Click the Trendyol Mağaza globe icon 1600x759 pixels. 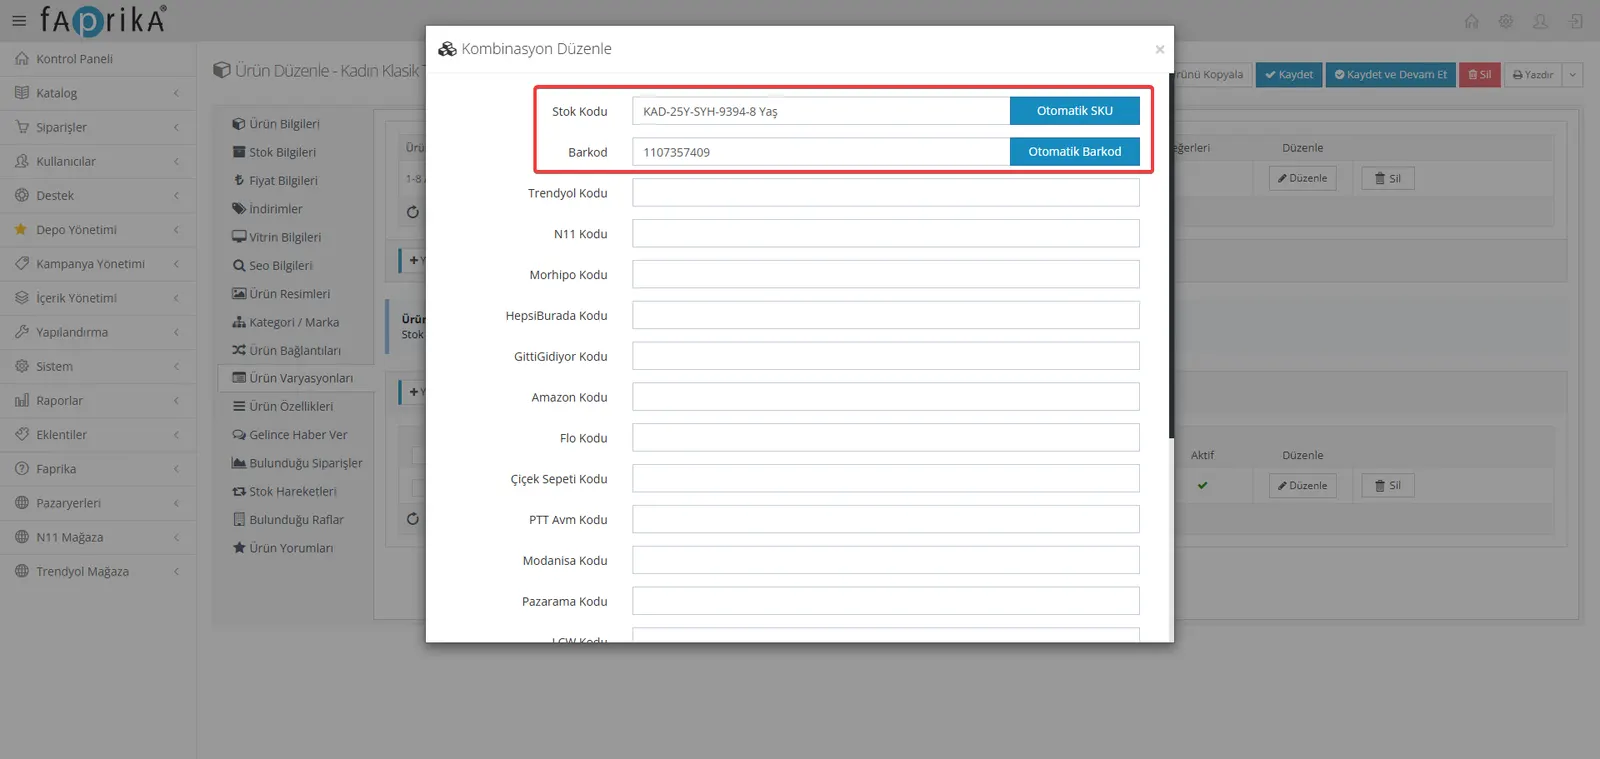click(x=22, y=571)
